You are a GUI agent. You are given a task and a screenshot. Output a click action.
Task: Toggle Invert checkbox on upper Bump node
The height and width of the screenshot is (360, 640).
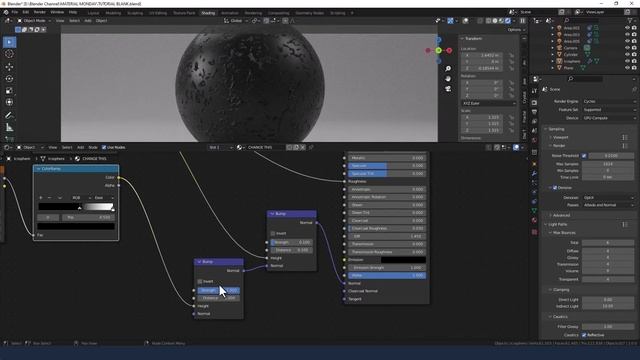(x=273, y=233)
